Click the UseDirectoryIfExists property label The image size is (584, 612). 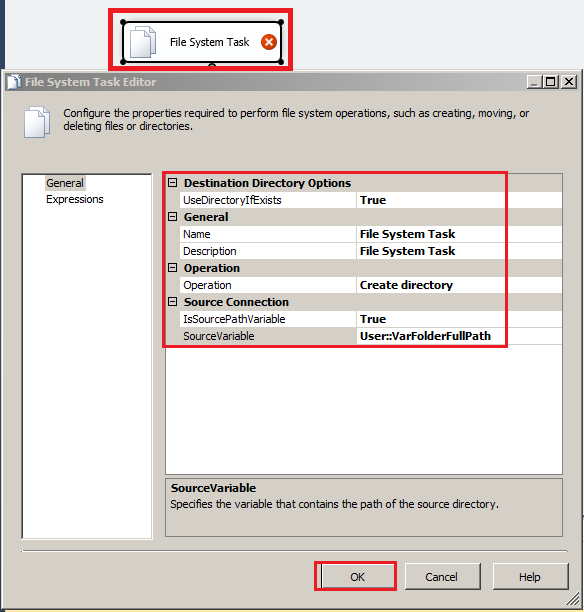pyautogui.click(x=232, y=200)
